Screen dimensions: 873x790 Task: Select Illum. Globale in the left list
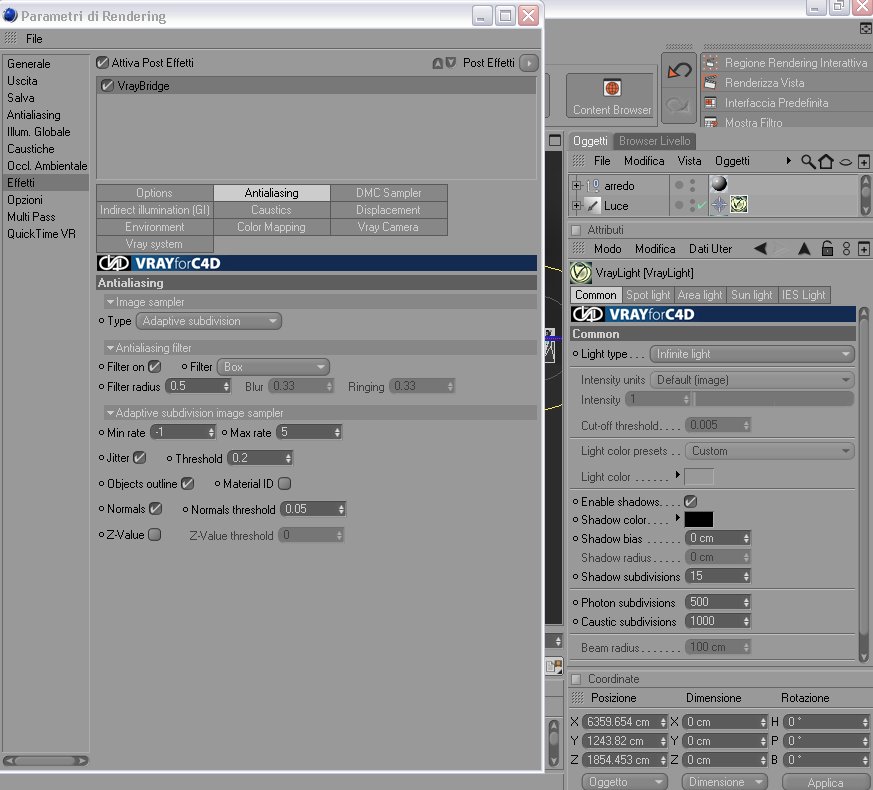(39, 132)
